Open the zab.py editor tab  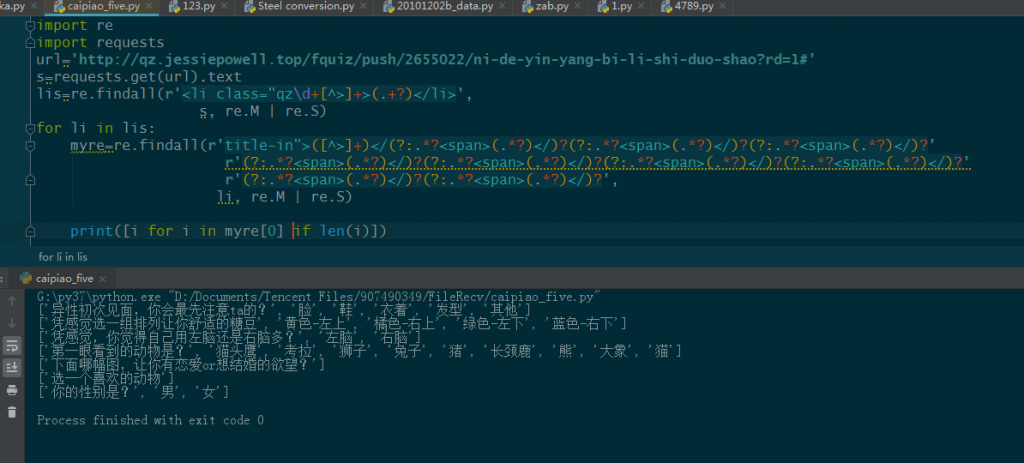point(550,7)
